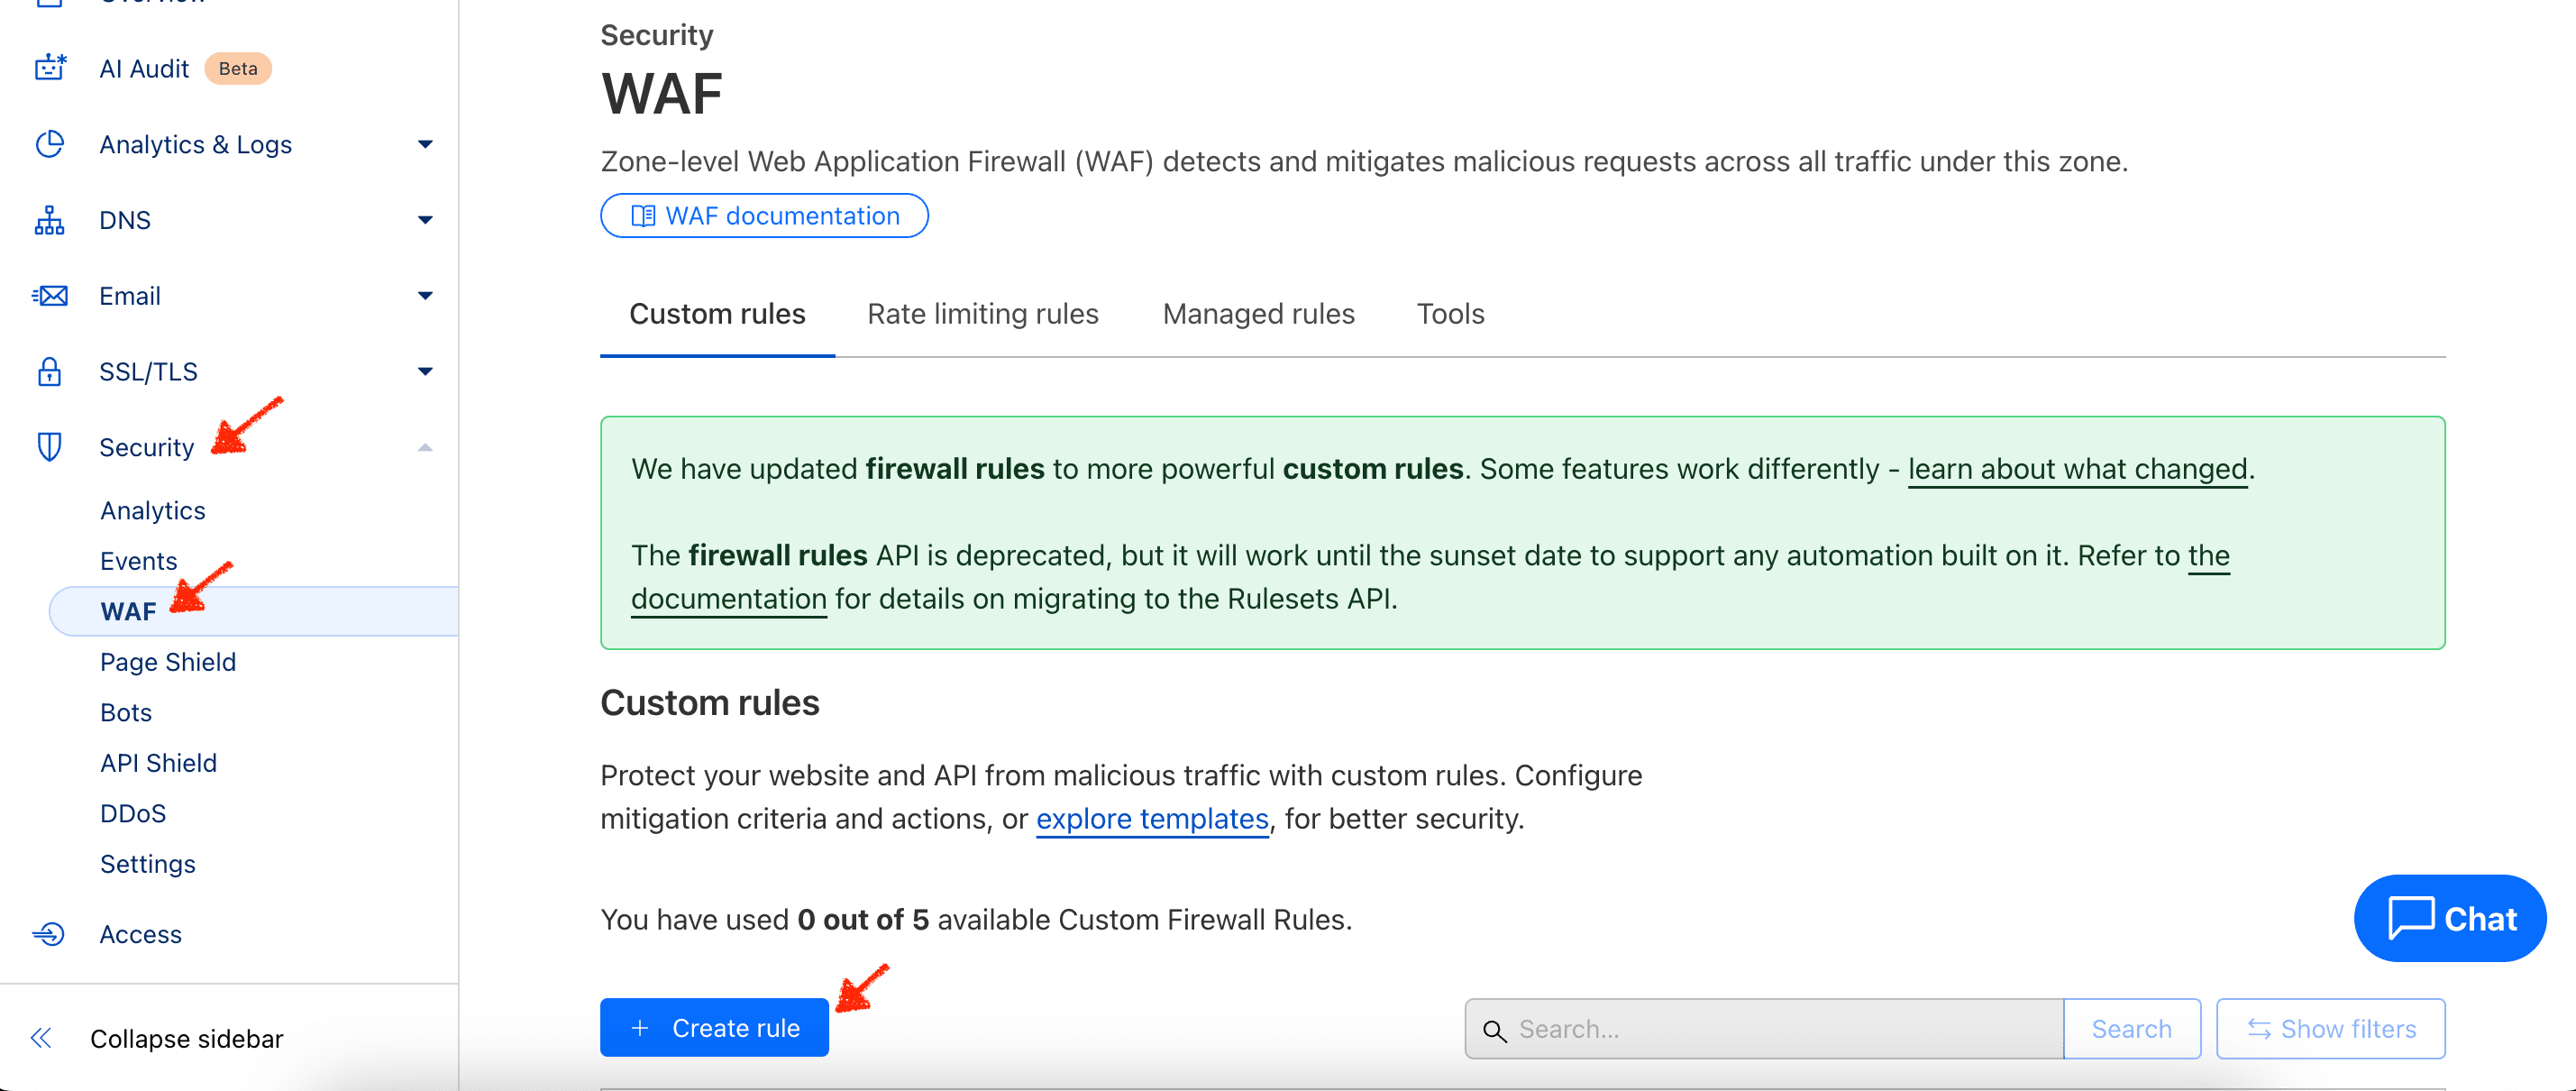This screenshot has width=2576, height=1091.
Task: Click the '0 out of 5' usage text
Action: point(863,920)
